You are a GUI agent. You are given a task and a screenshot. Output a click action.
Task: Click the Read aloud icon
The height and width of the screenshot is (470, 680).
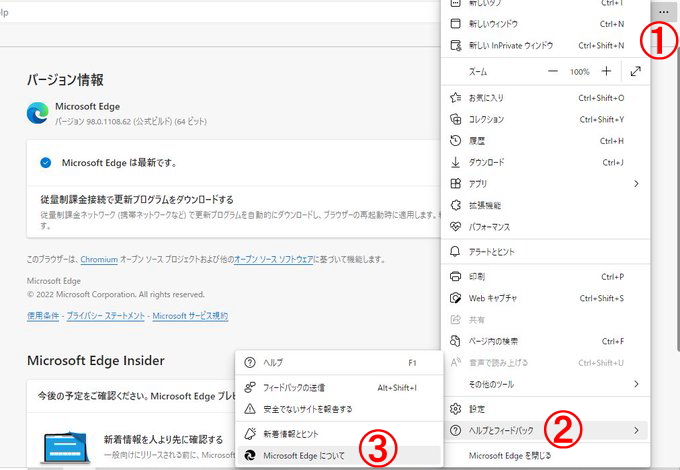click(x=455, y=362)
